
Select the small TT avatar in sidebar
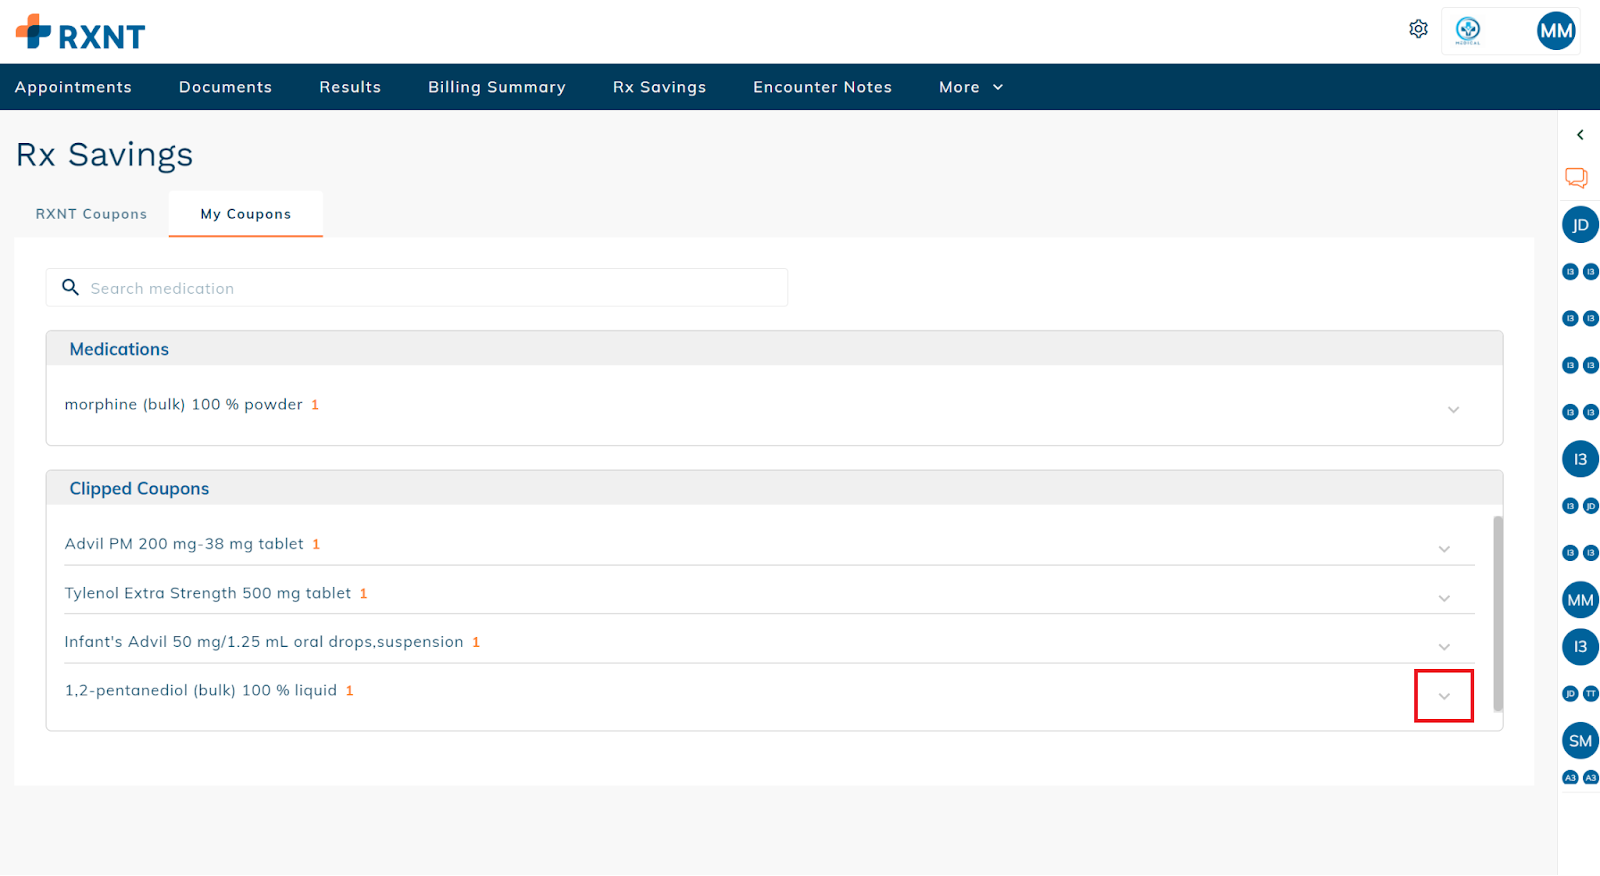[1590, 694]
